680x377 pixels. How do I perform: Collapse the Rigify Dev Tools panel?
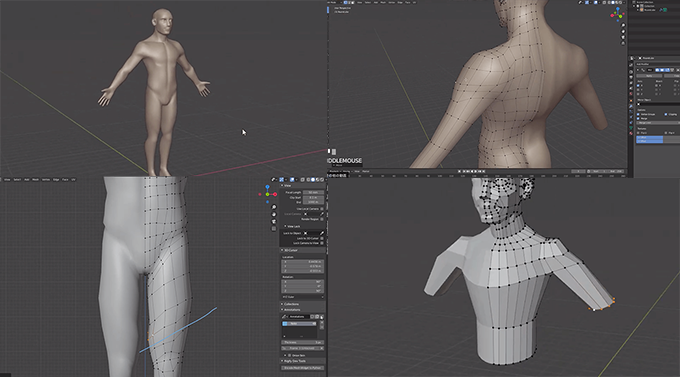[282, 361]
